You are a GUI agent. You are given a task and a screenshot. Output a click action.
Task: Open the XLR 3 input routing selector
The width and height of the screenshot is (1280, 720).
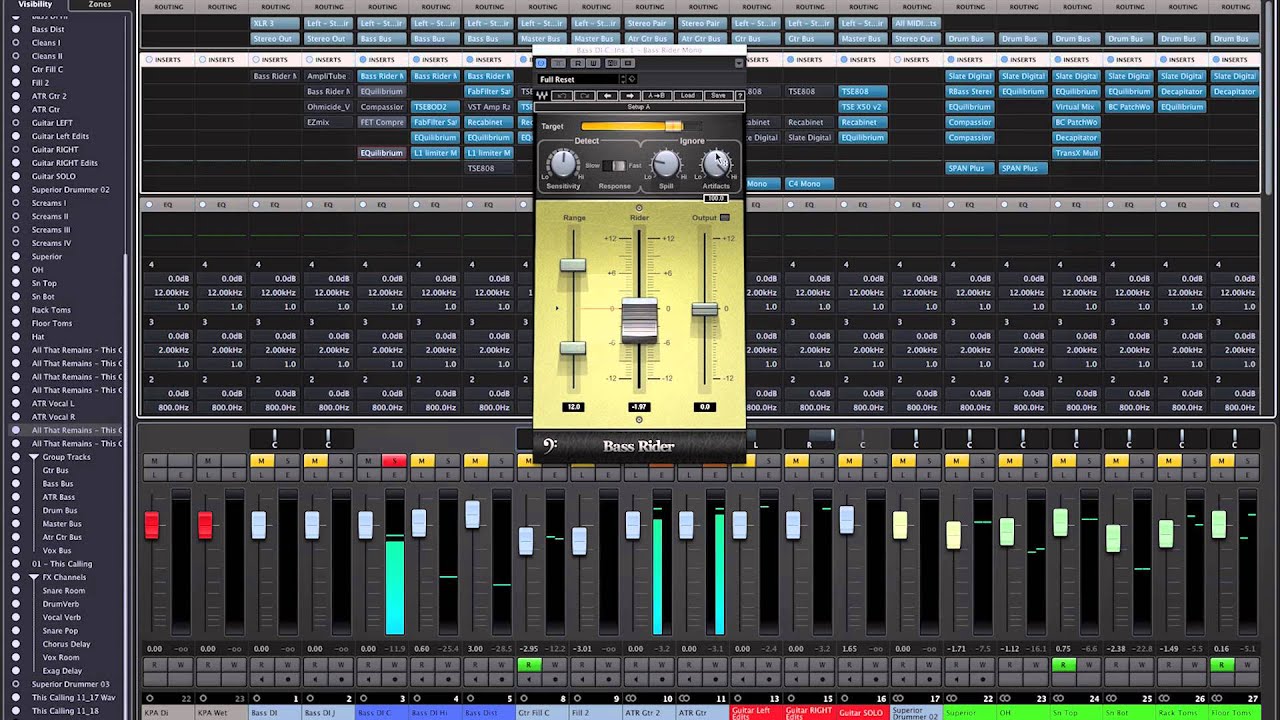pyautogui.click(x=273, y=23)
